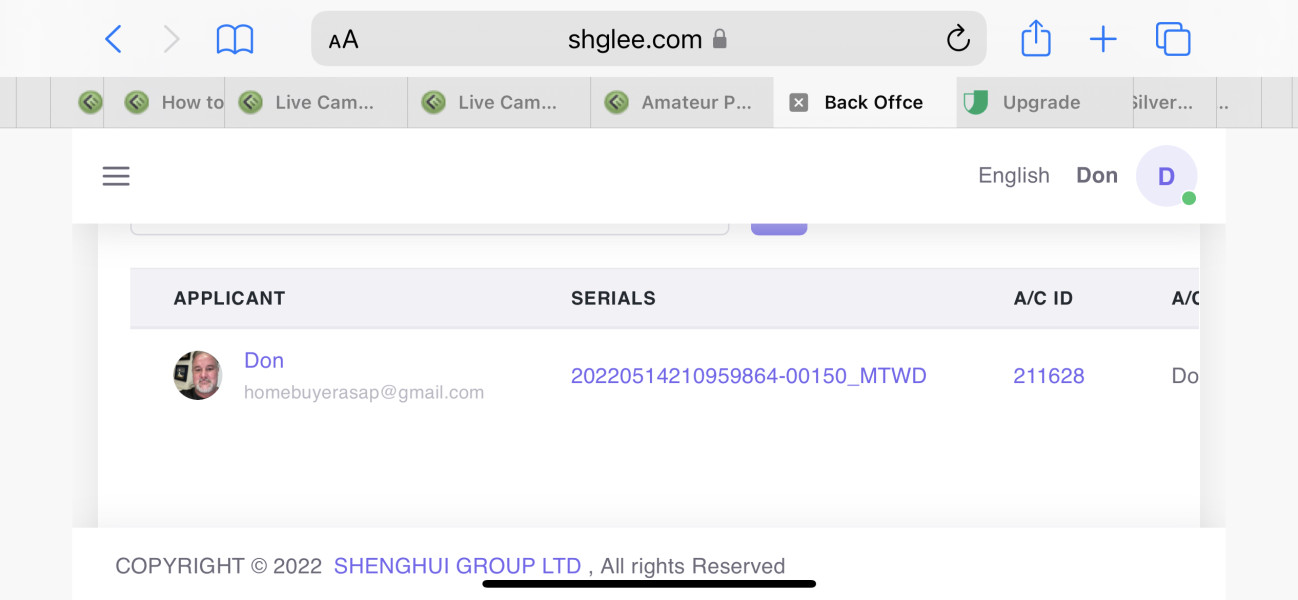Viewport: 1298px width, 600px height.
Task: Open a new tab with plus icon
Action: (1102, 40)
